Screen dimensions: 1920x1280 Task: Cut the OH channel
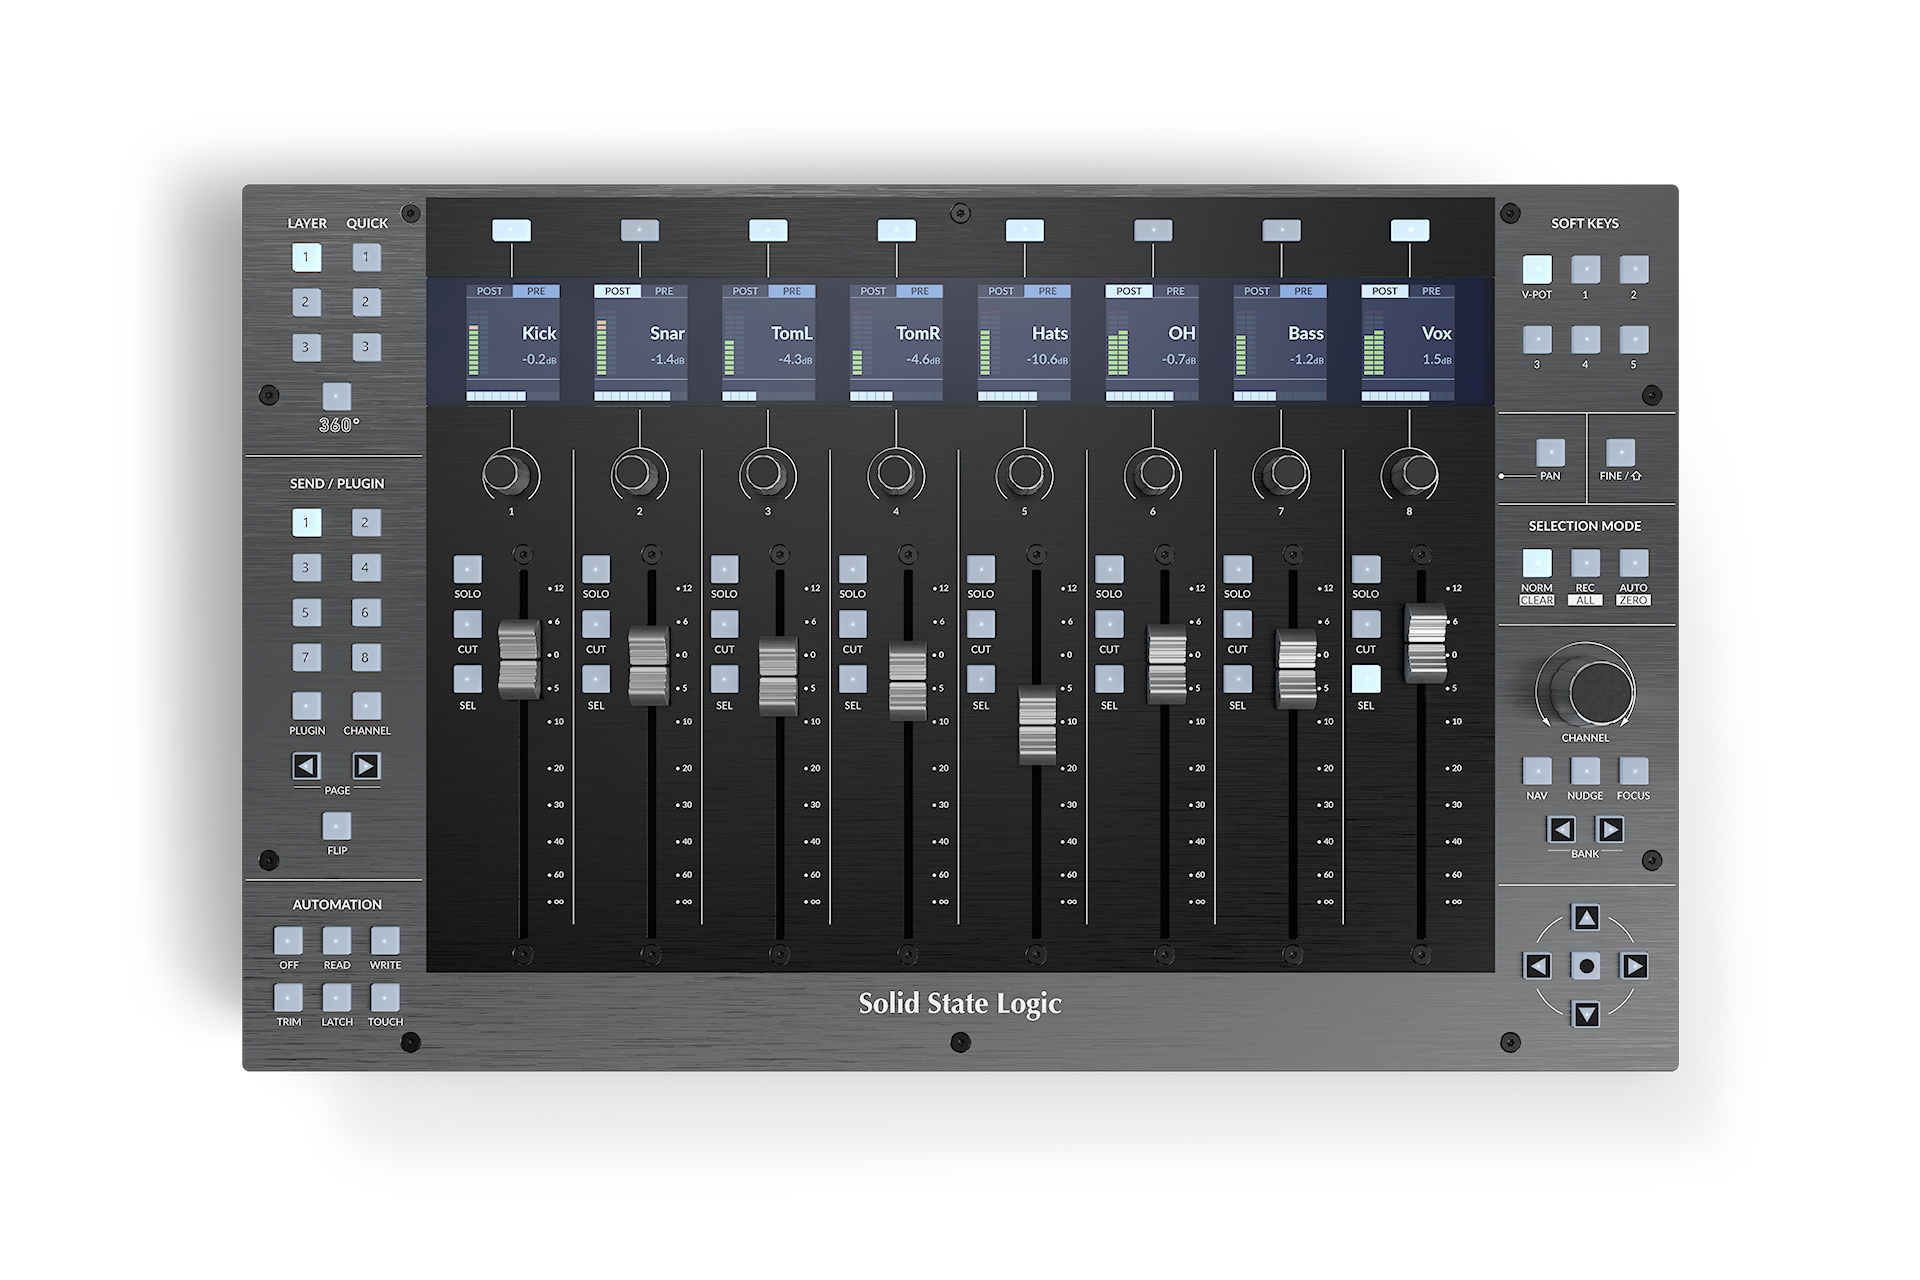pyautogui.click(x=1109, y=624)
